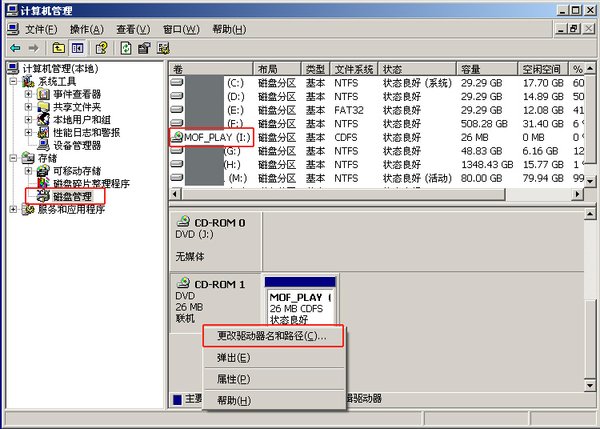Click the blue bar above MOF_PLAY partition
The image size is (600, 429).
tap(300, 282)
